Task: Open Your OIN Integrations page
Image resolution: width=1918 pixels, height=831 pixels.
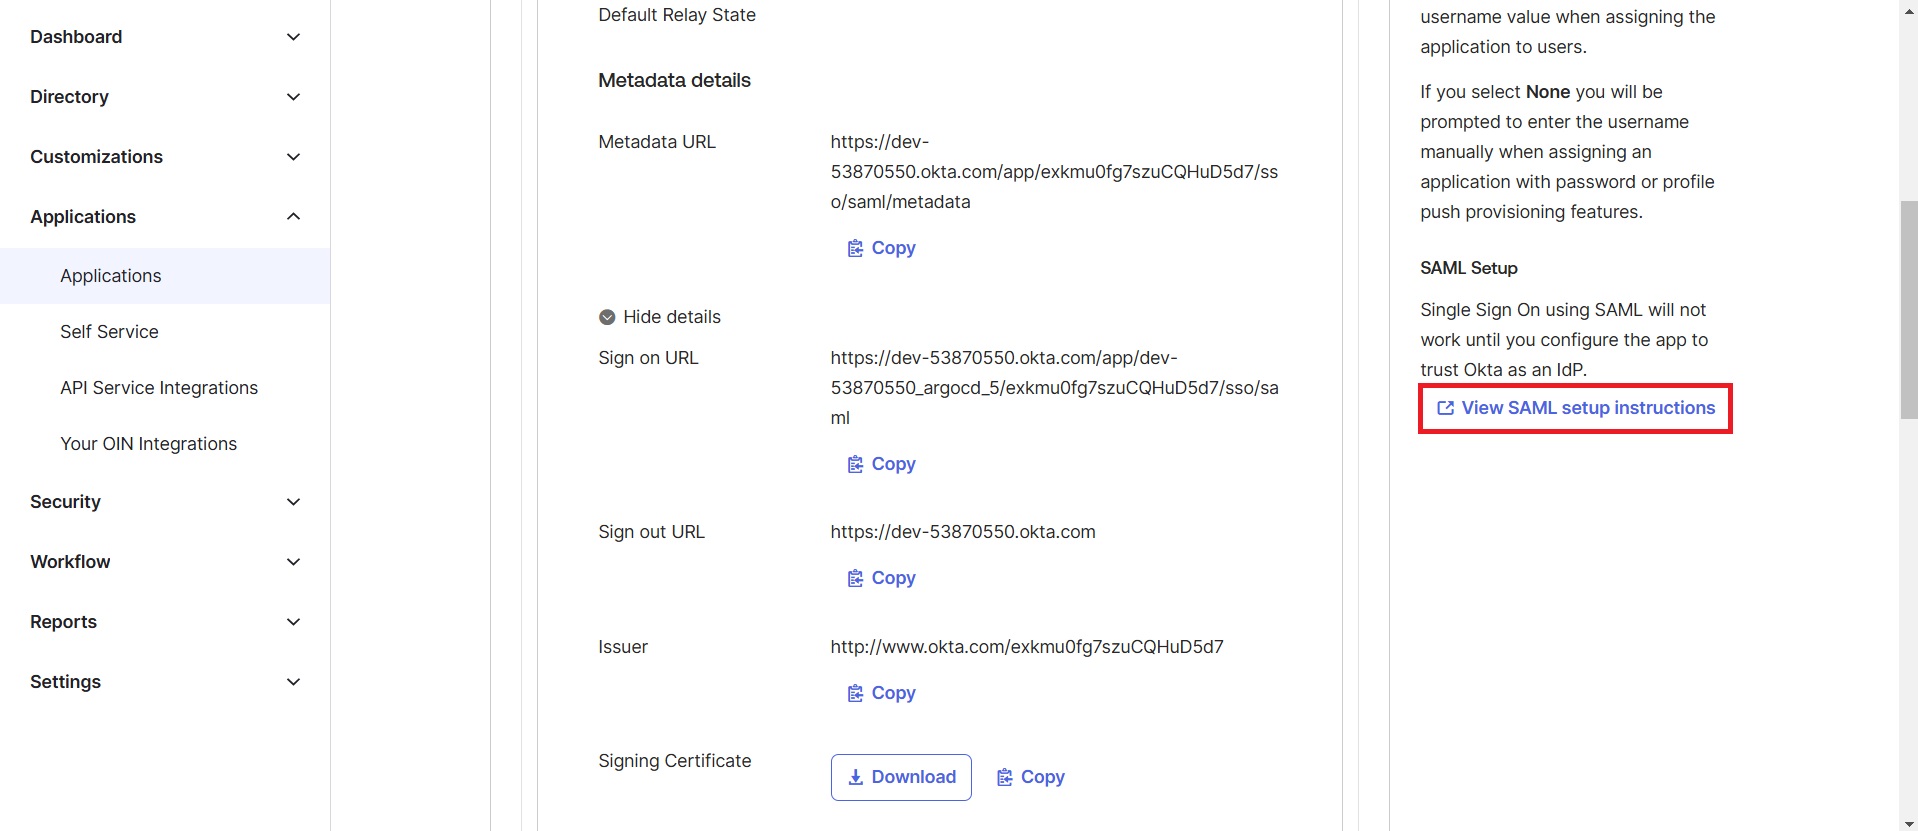Action: pos(148,443)
